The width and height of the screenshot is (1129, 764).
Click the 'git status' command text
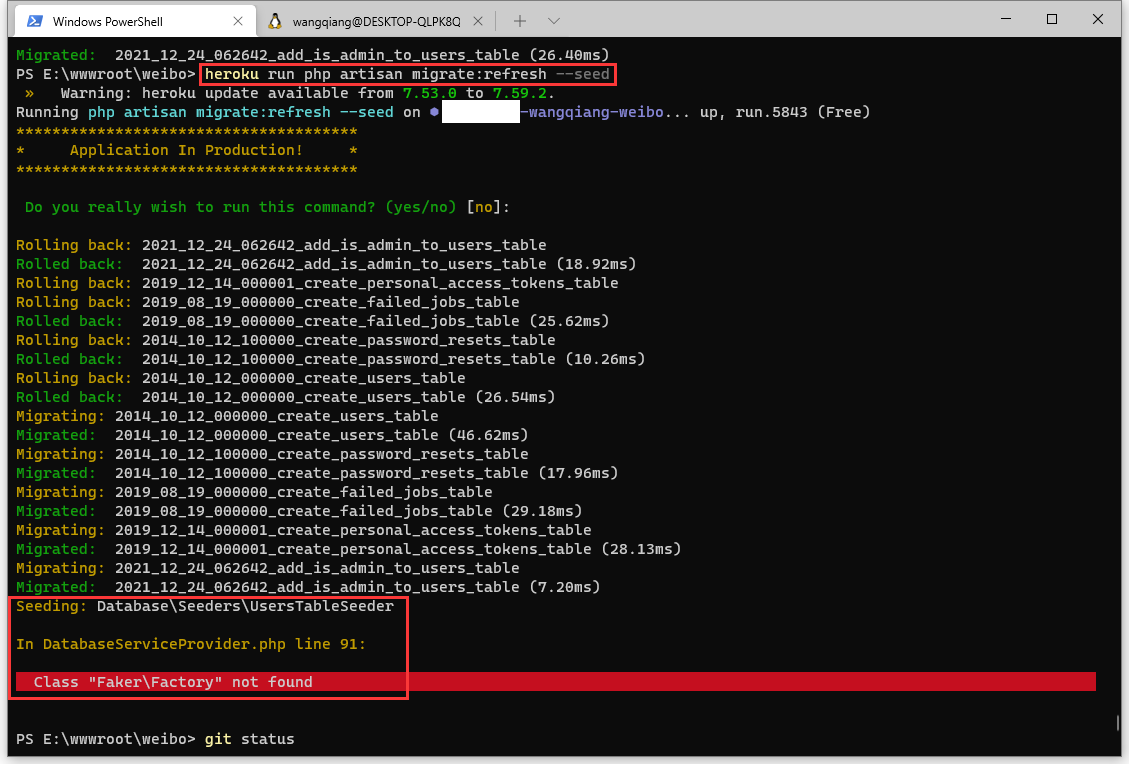[x=250, y=739]
